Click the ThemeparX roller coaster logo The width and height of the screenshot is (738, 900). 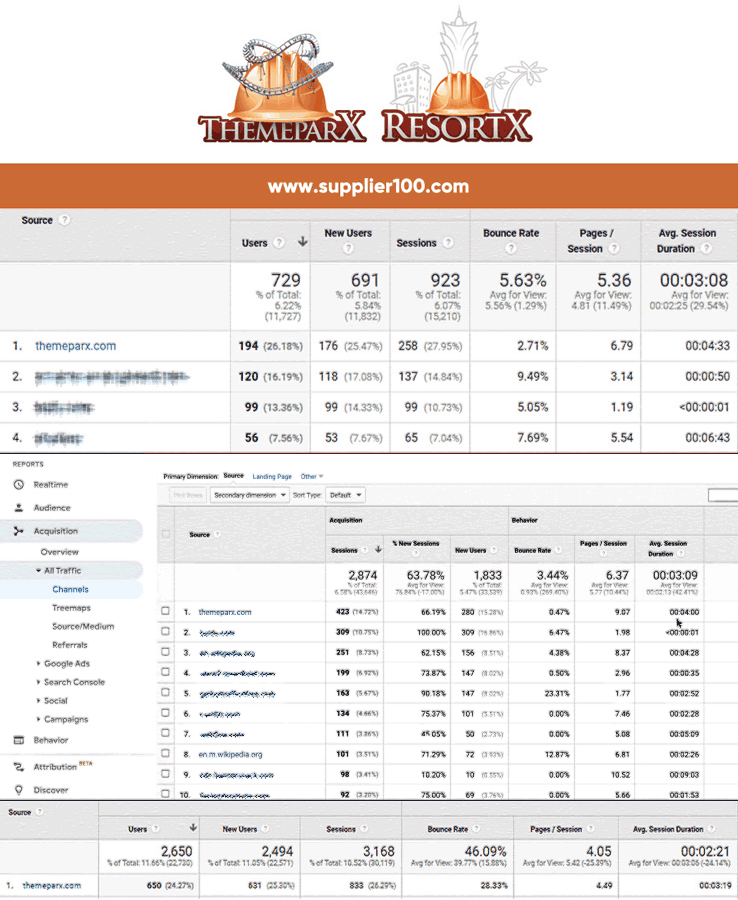click(281, 90)
